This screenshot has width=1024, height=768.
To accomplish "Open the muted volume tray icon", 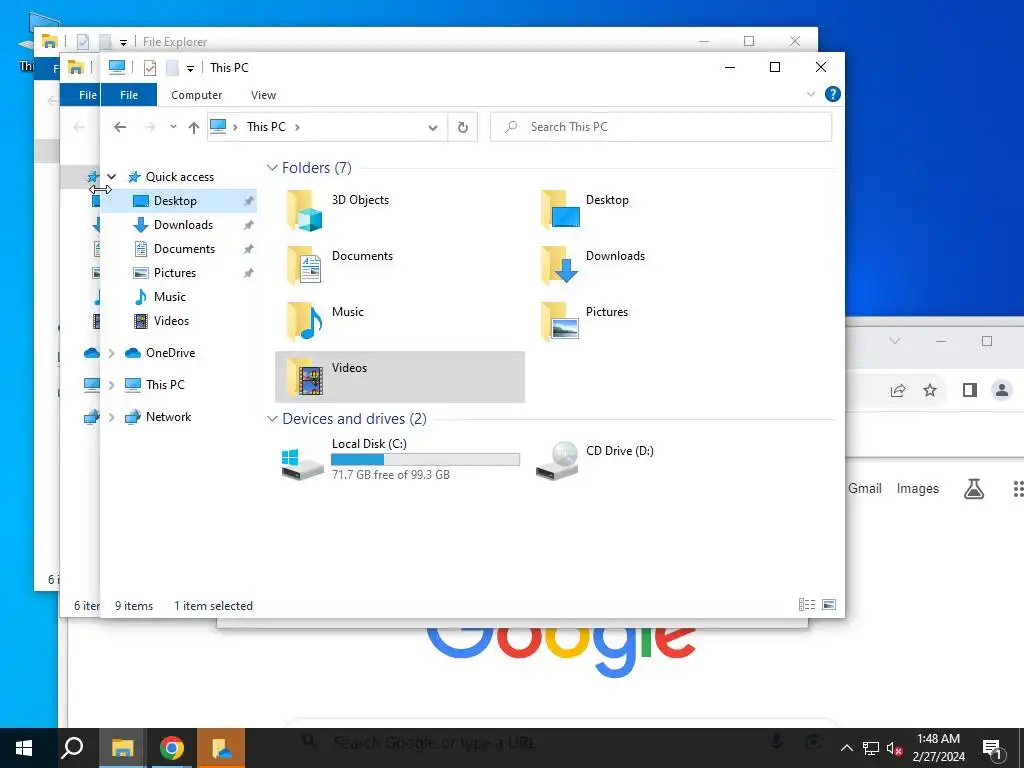I will (894, 748).
